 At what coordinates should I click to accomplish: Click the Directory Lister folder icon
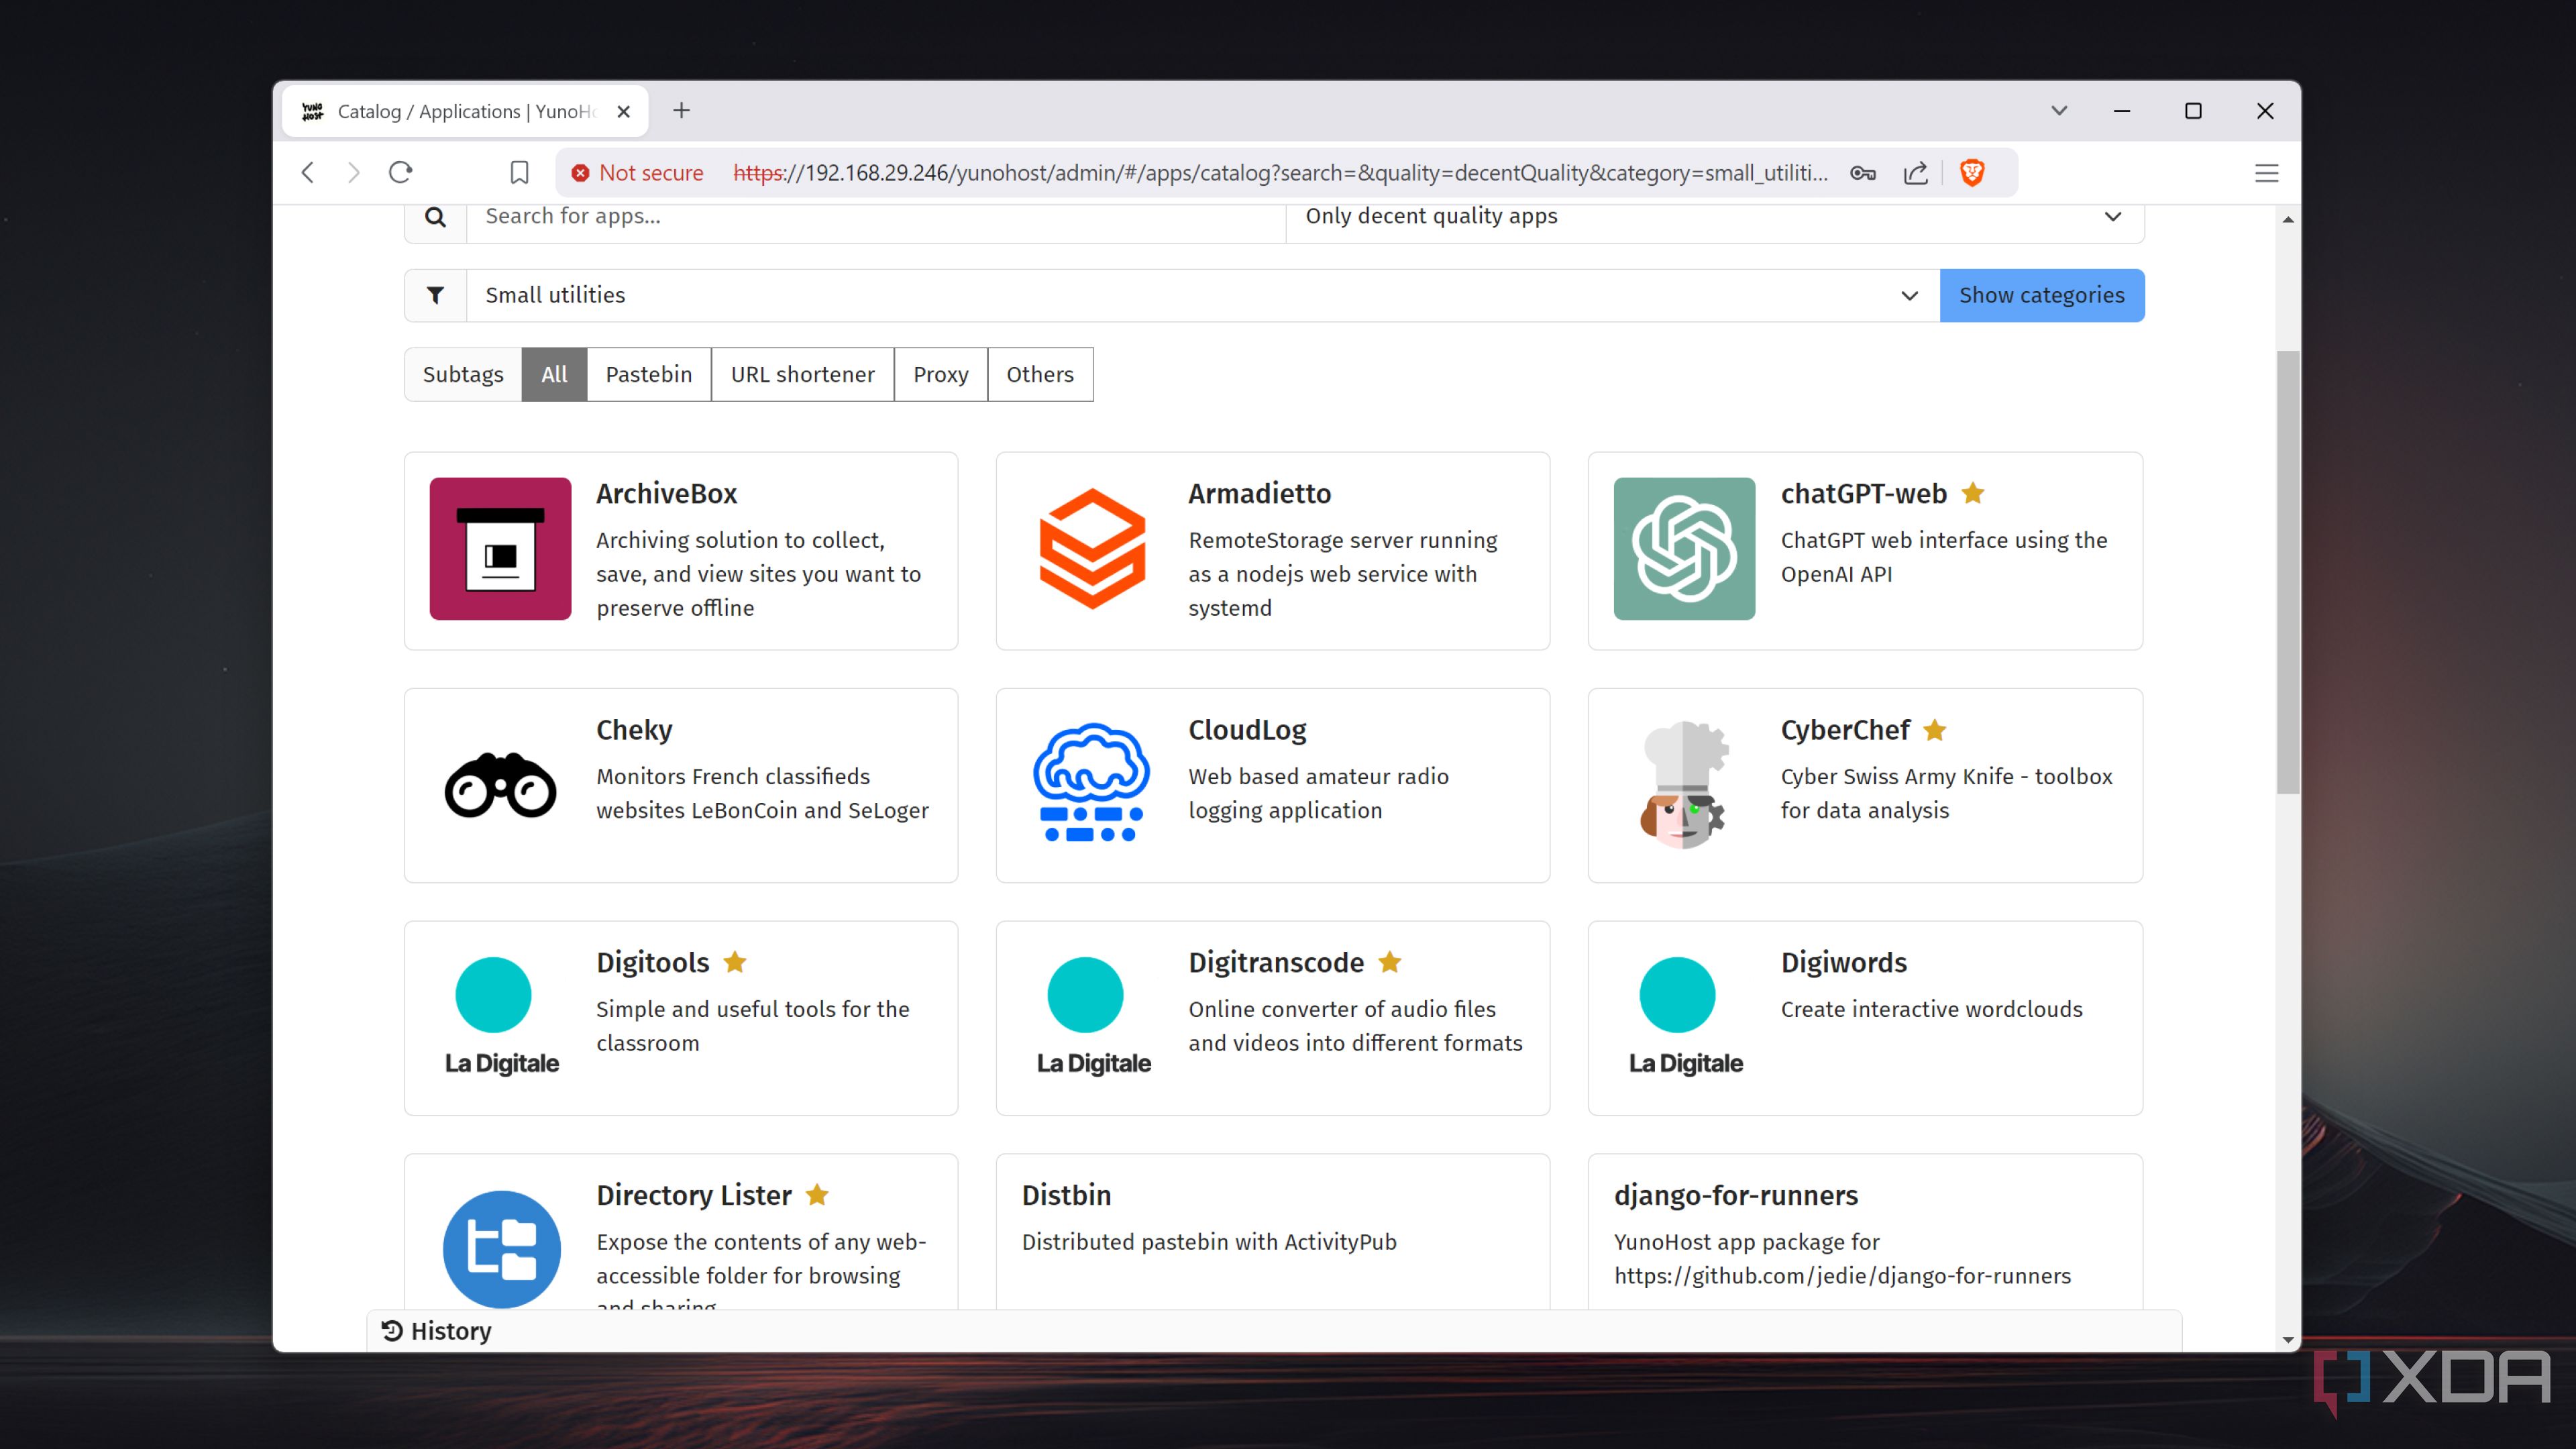[501, 1249]
